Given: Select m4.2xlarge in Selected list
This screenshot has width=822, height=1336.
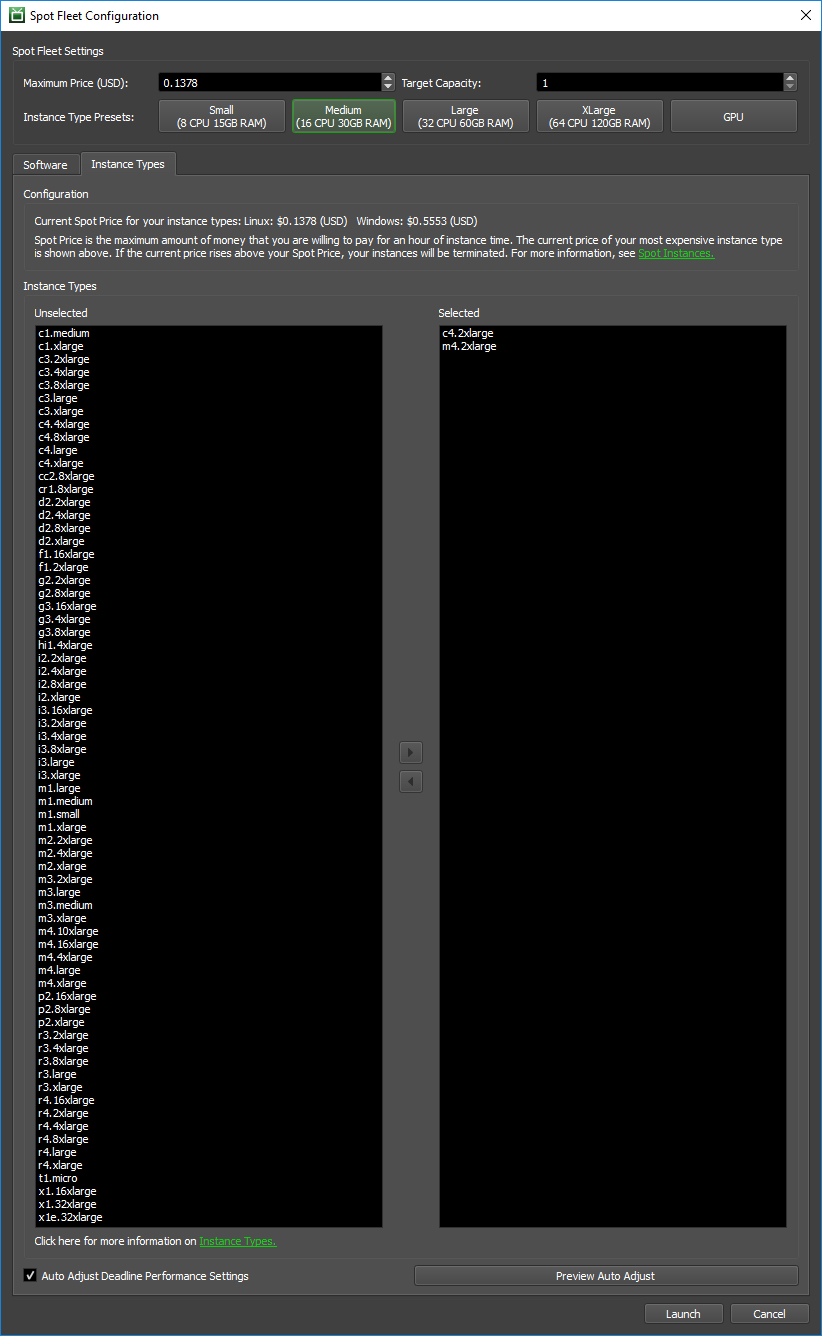Looking at the screenshot, I should tap(612, 346).
